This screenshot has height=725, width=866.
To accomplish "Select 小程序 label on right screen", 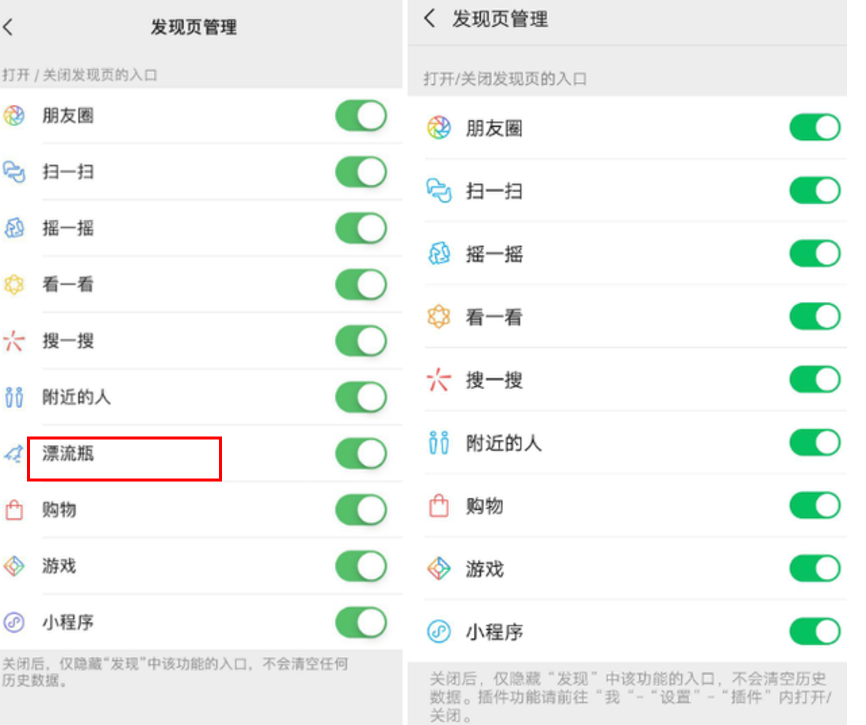I will (494, 632).
